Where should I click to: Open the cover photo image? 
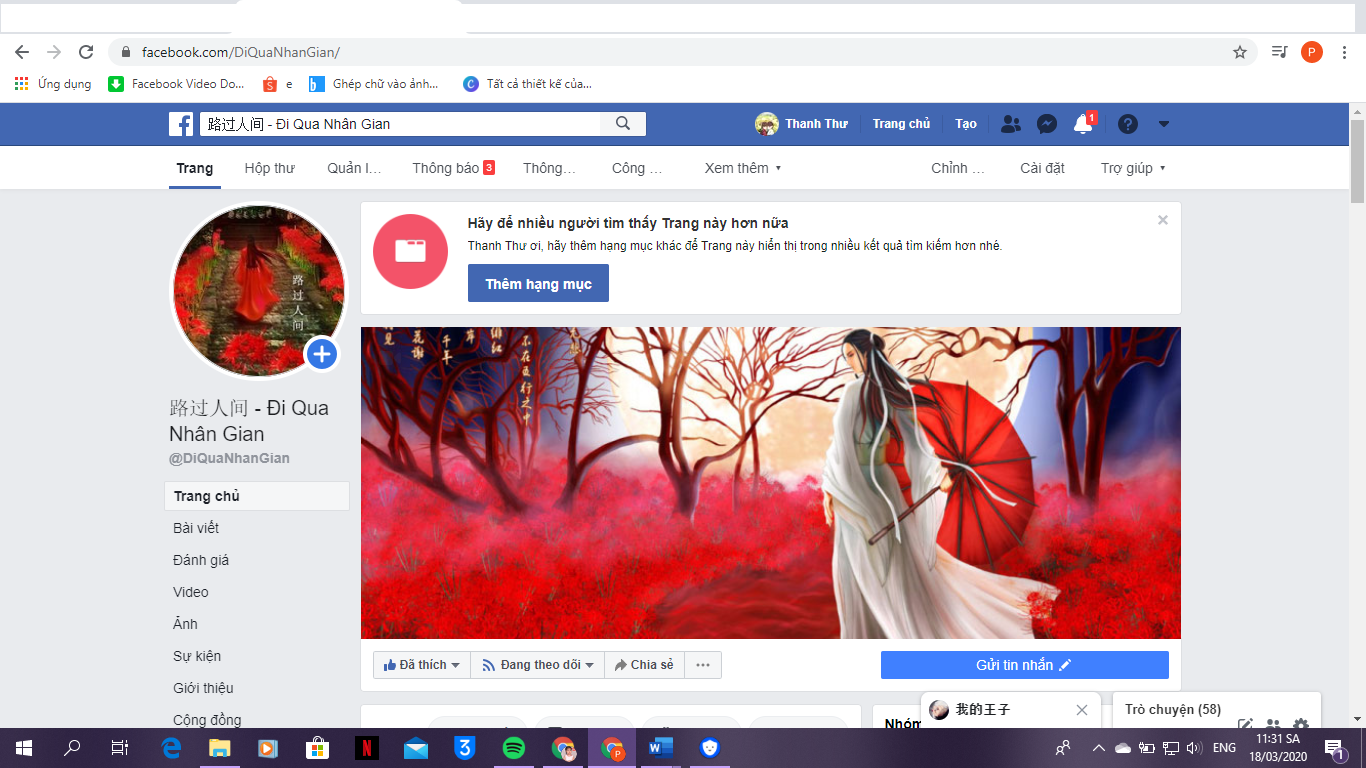pyautogui.click(x=771, y=483)
